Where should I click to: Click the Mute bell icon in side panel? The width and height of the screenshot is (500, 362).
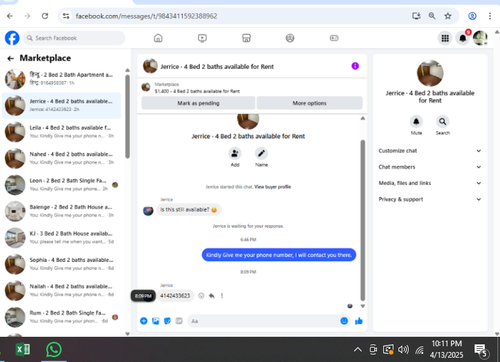(x=416, y=121)
